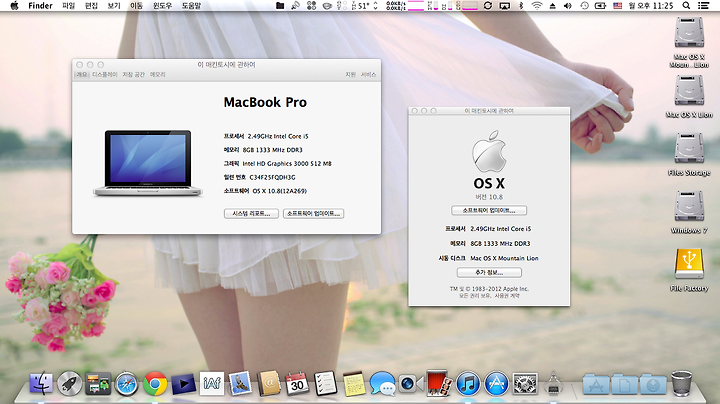The height and width of the screenshot is (404, 720).
Task: Switch to the 메모리 tab
Action: coord(158,74)
